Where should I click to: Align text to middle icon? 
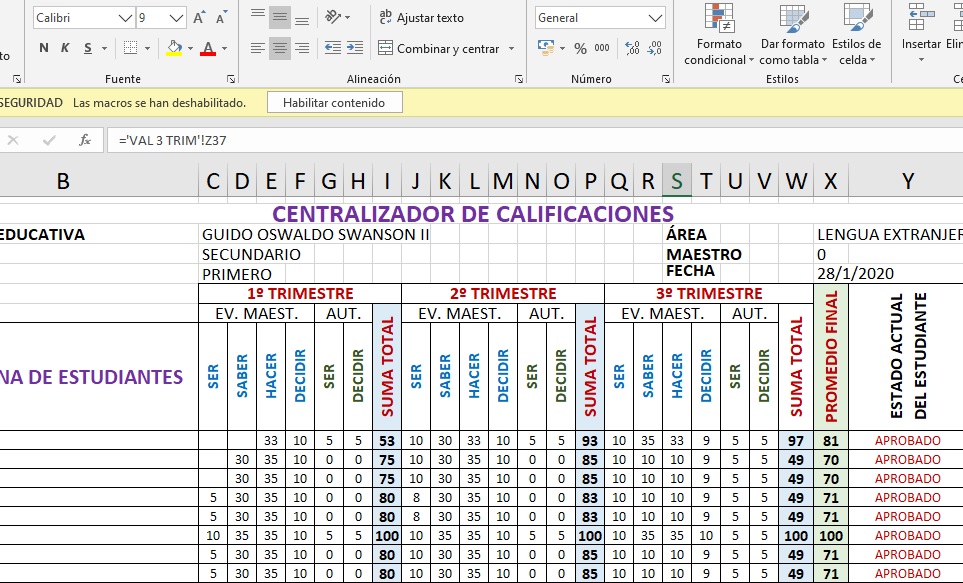[280, 17]
